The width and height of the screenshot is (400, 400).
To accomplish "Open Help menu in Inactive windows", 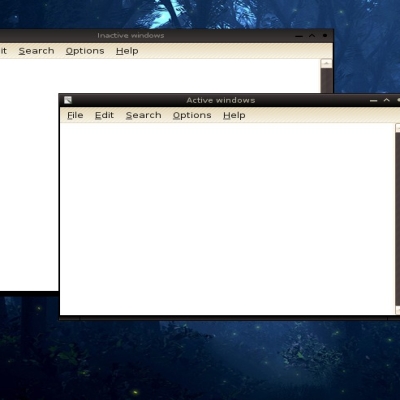I will click(x=127, y=51).
